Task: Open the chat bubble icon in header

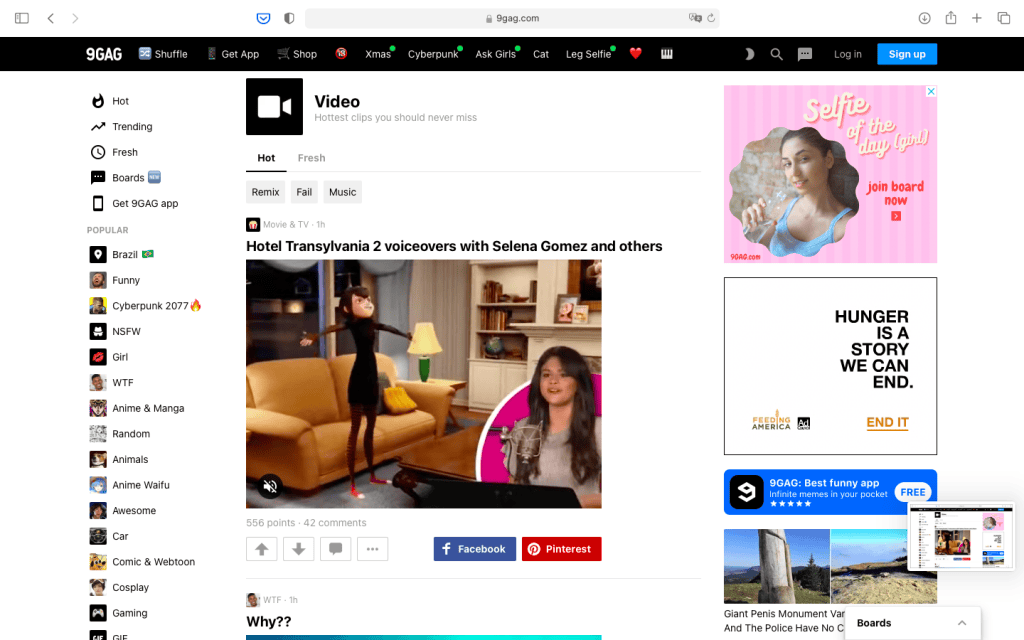Action: pyautogui.click(x=805, y=54)
